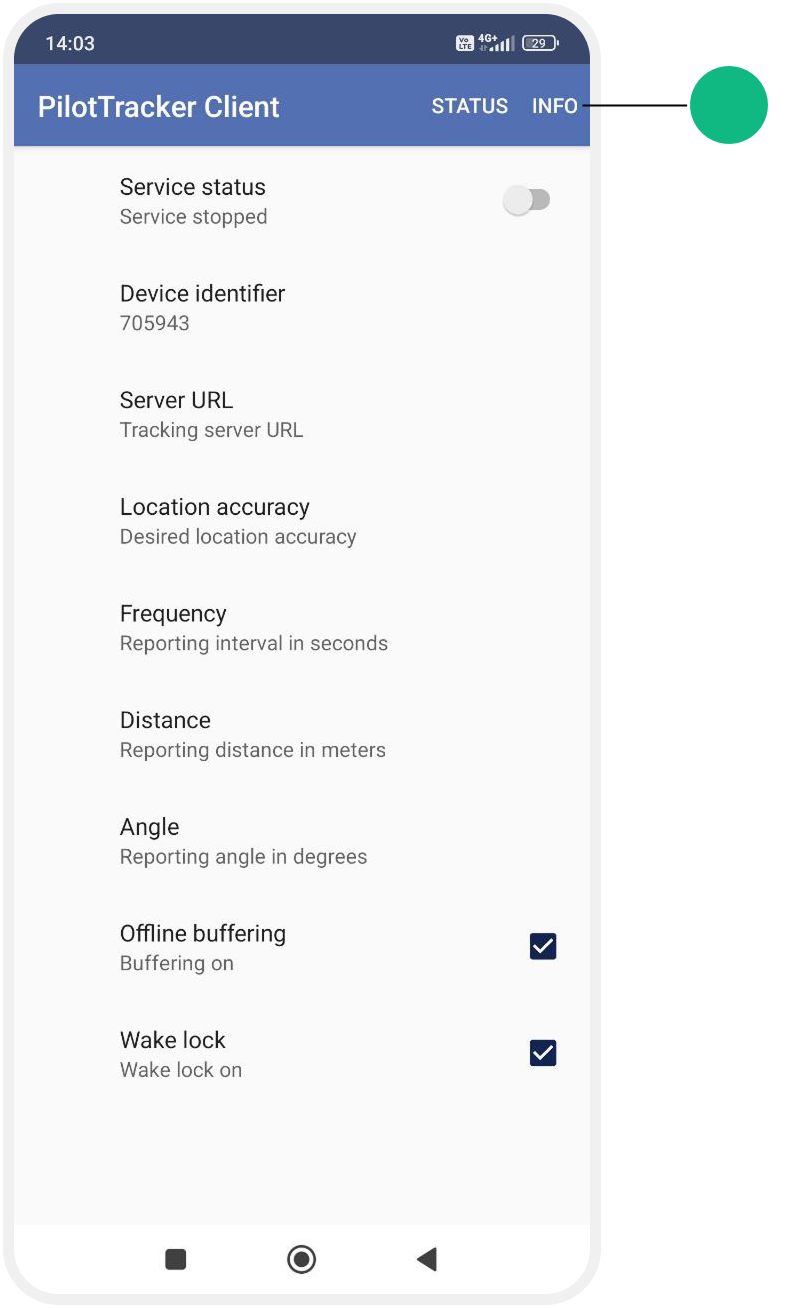This screenshot has height=1308, width=792.
Task: Uncheck the Offline buffering checkbox
Action: point(543,946)
